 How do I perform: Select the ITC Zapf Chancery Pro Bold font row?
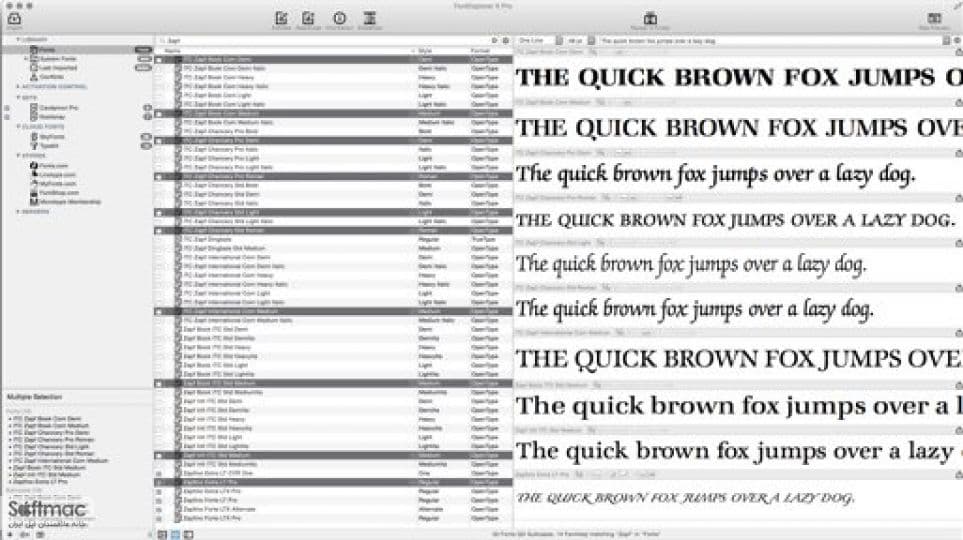(x=333, y=131)
